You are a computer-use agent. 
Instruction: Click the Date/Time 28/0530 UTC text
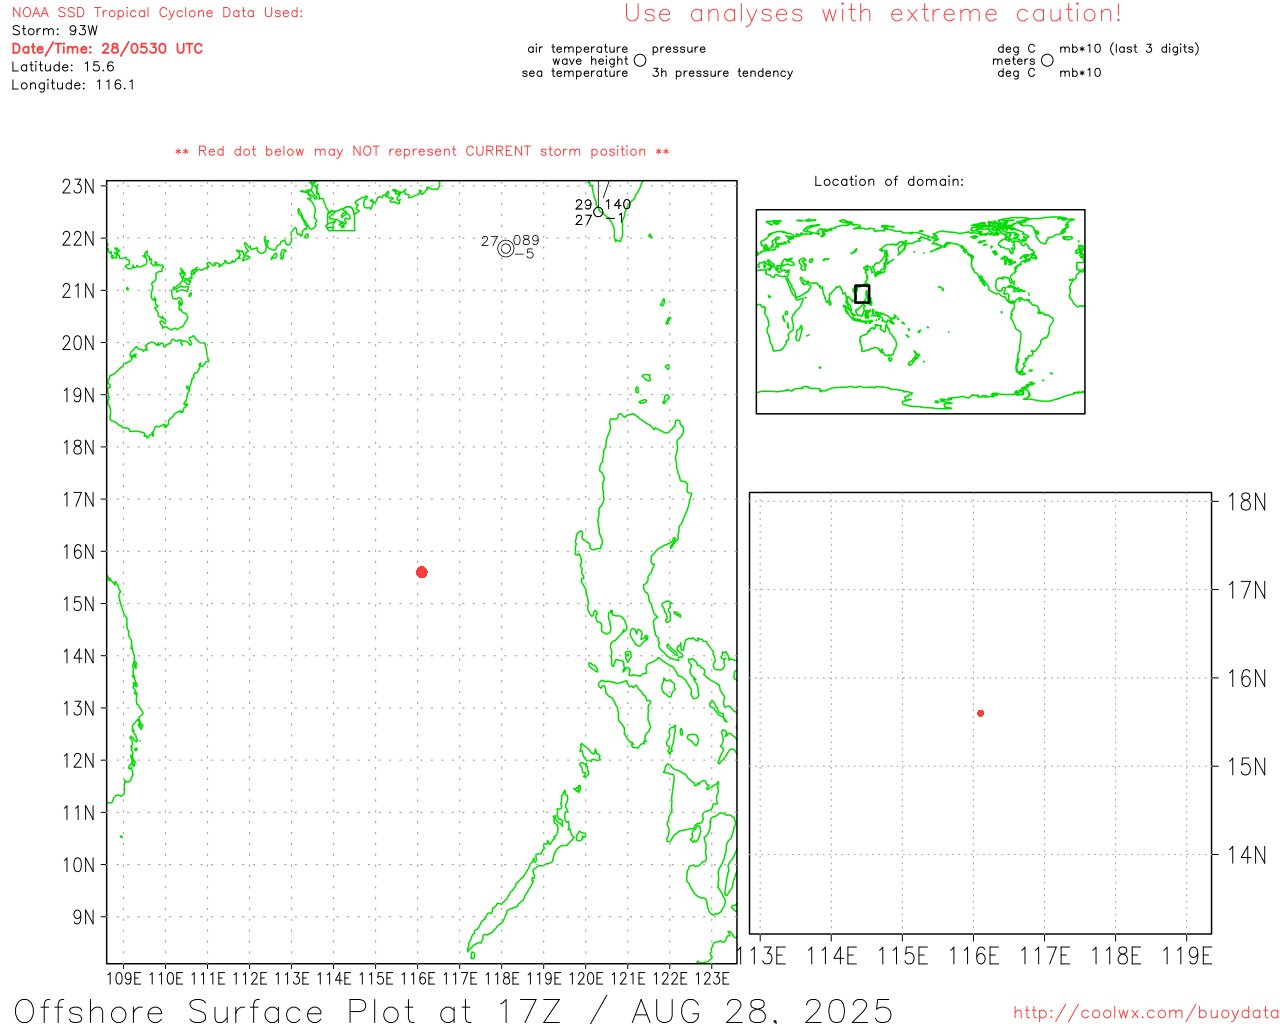(107, 48)
